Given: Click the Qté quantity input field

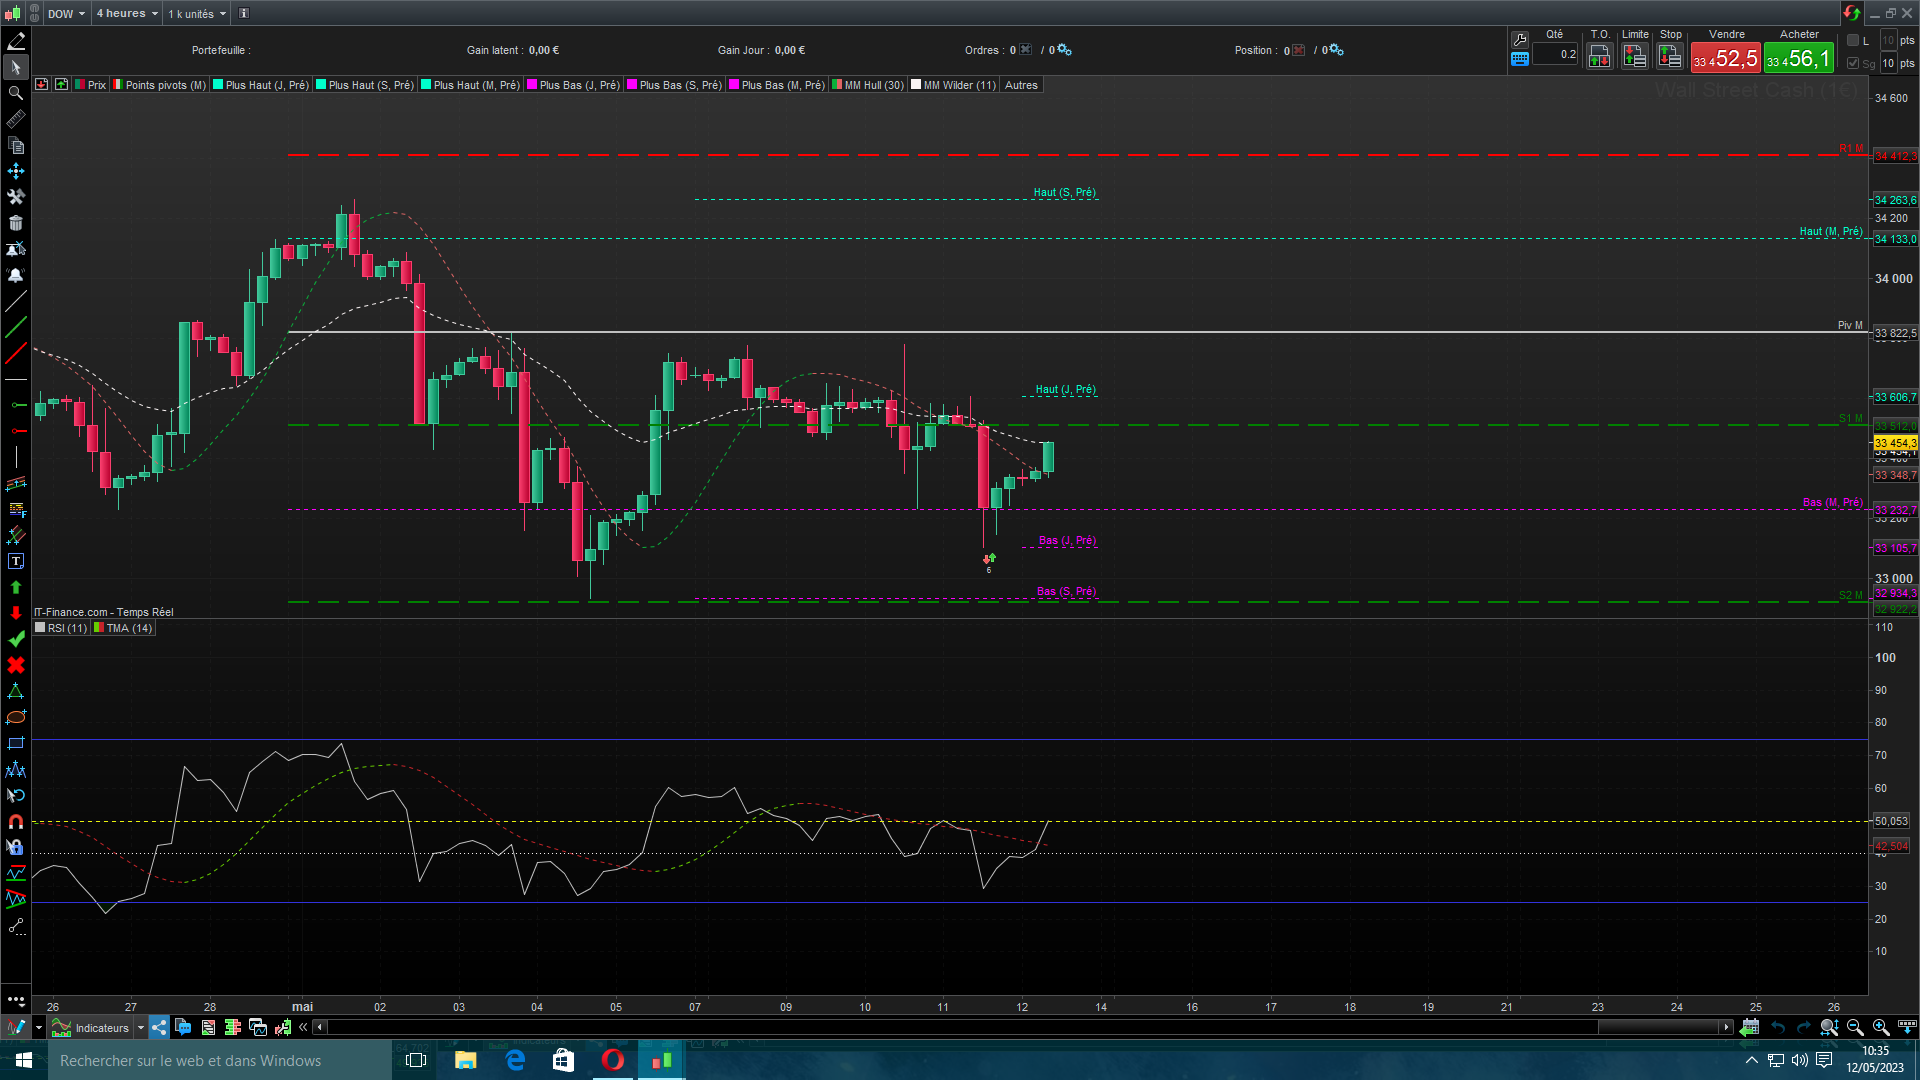Looking at the screenshot, I should [x=1558, y=55].
